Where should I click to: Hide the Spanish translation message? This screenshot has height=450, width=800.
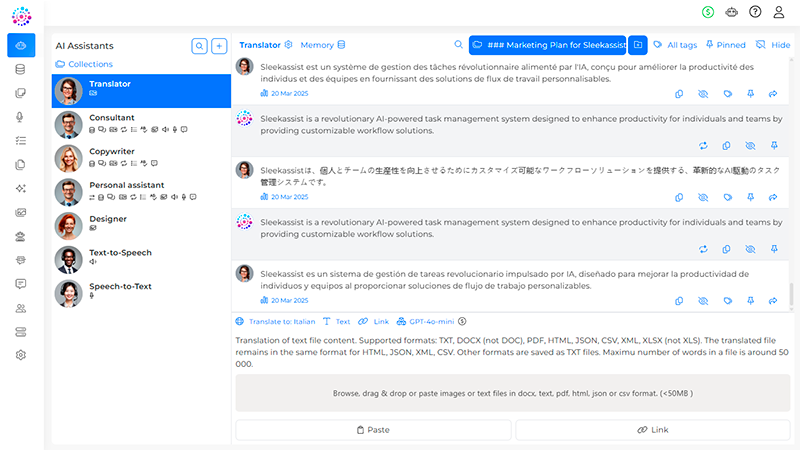(x=703, y=301)
